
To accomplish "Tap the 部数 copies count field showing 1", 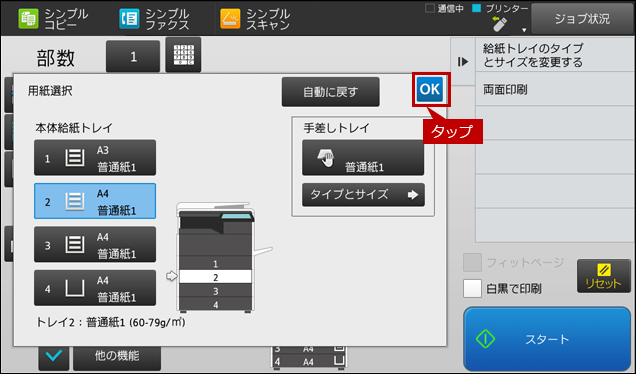I will click(x=133, y=56).
